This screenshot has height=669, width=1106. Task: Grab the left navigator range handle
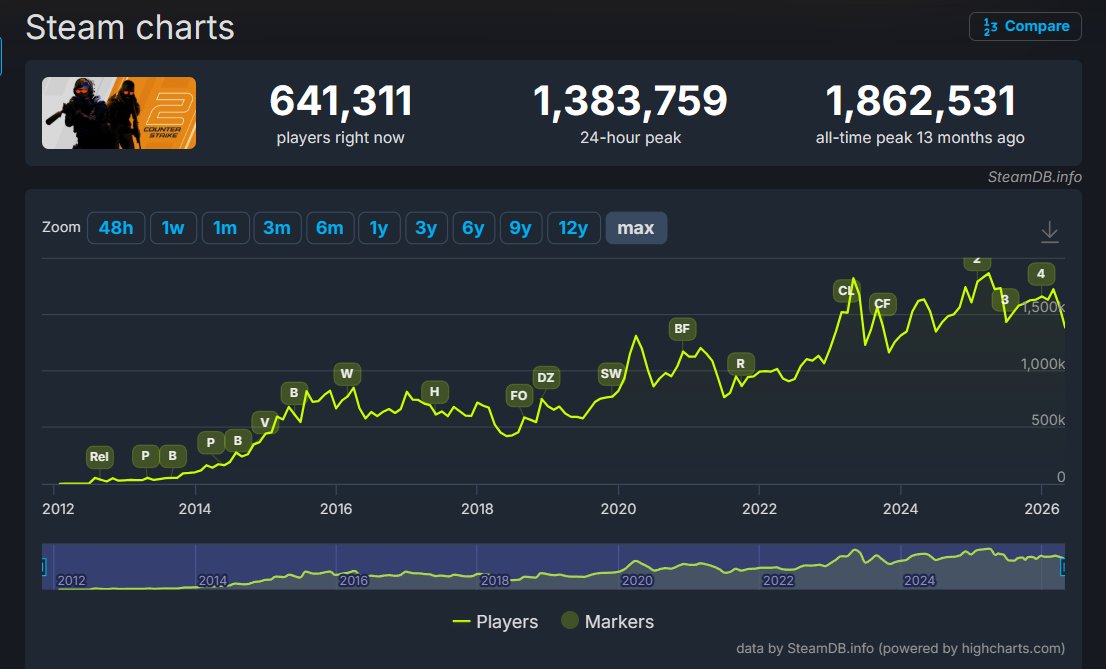coord(44,567)
